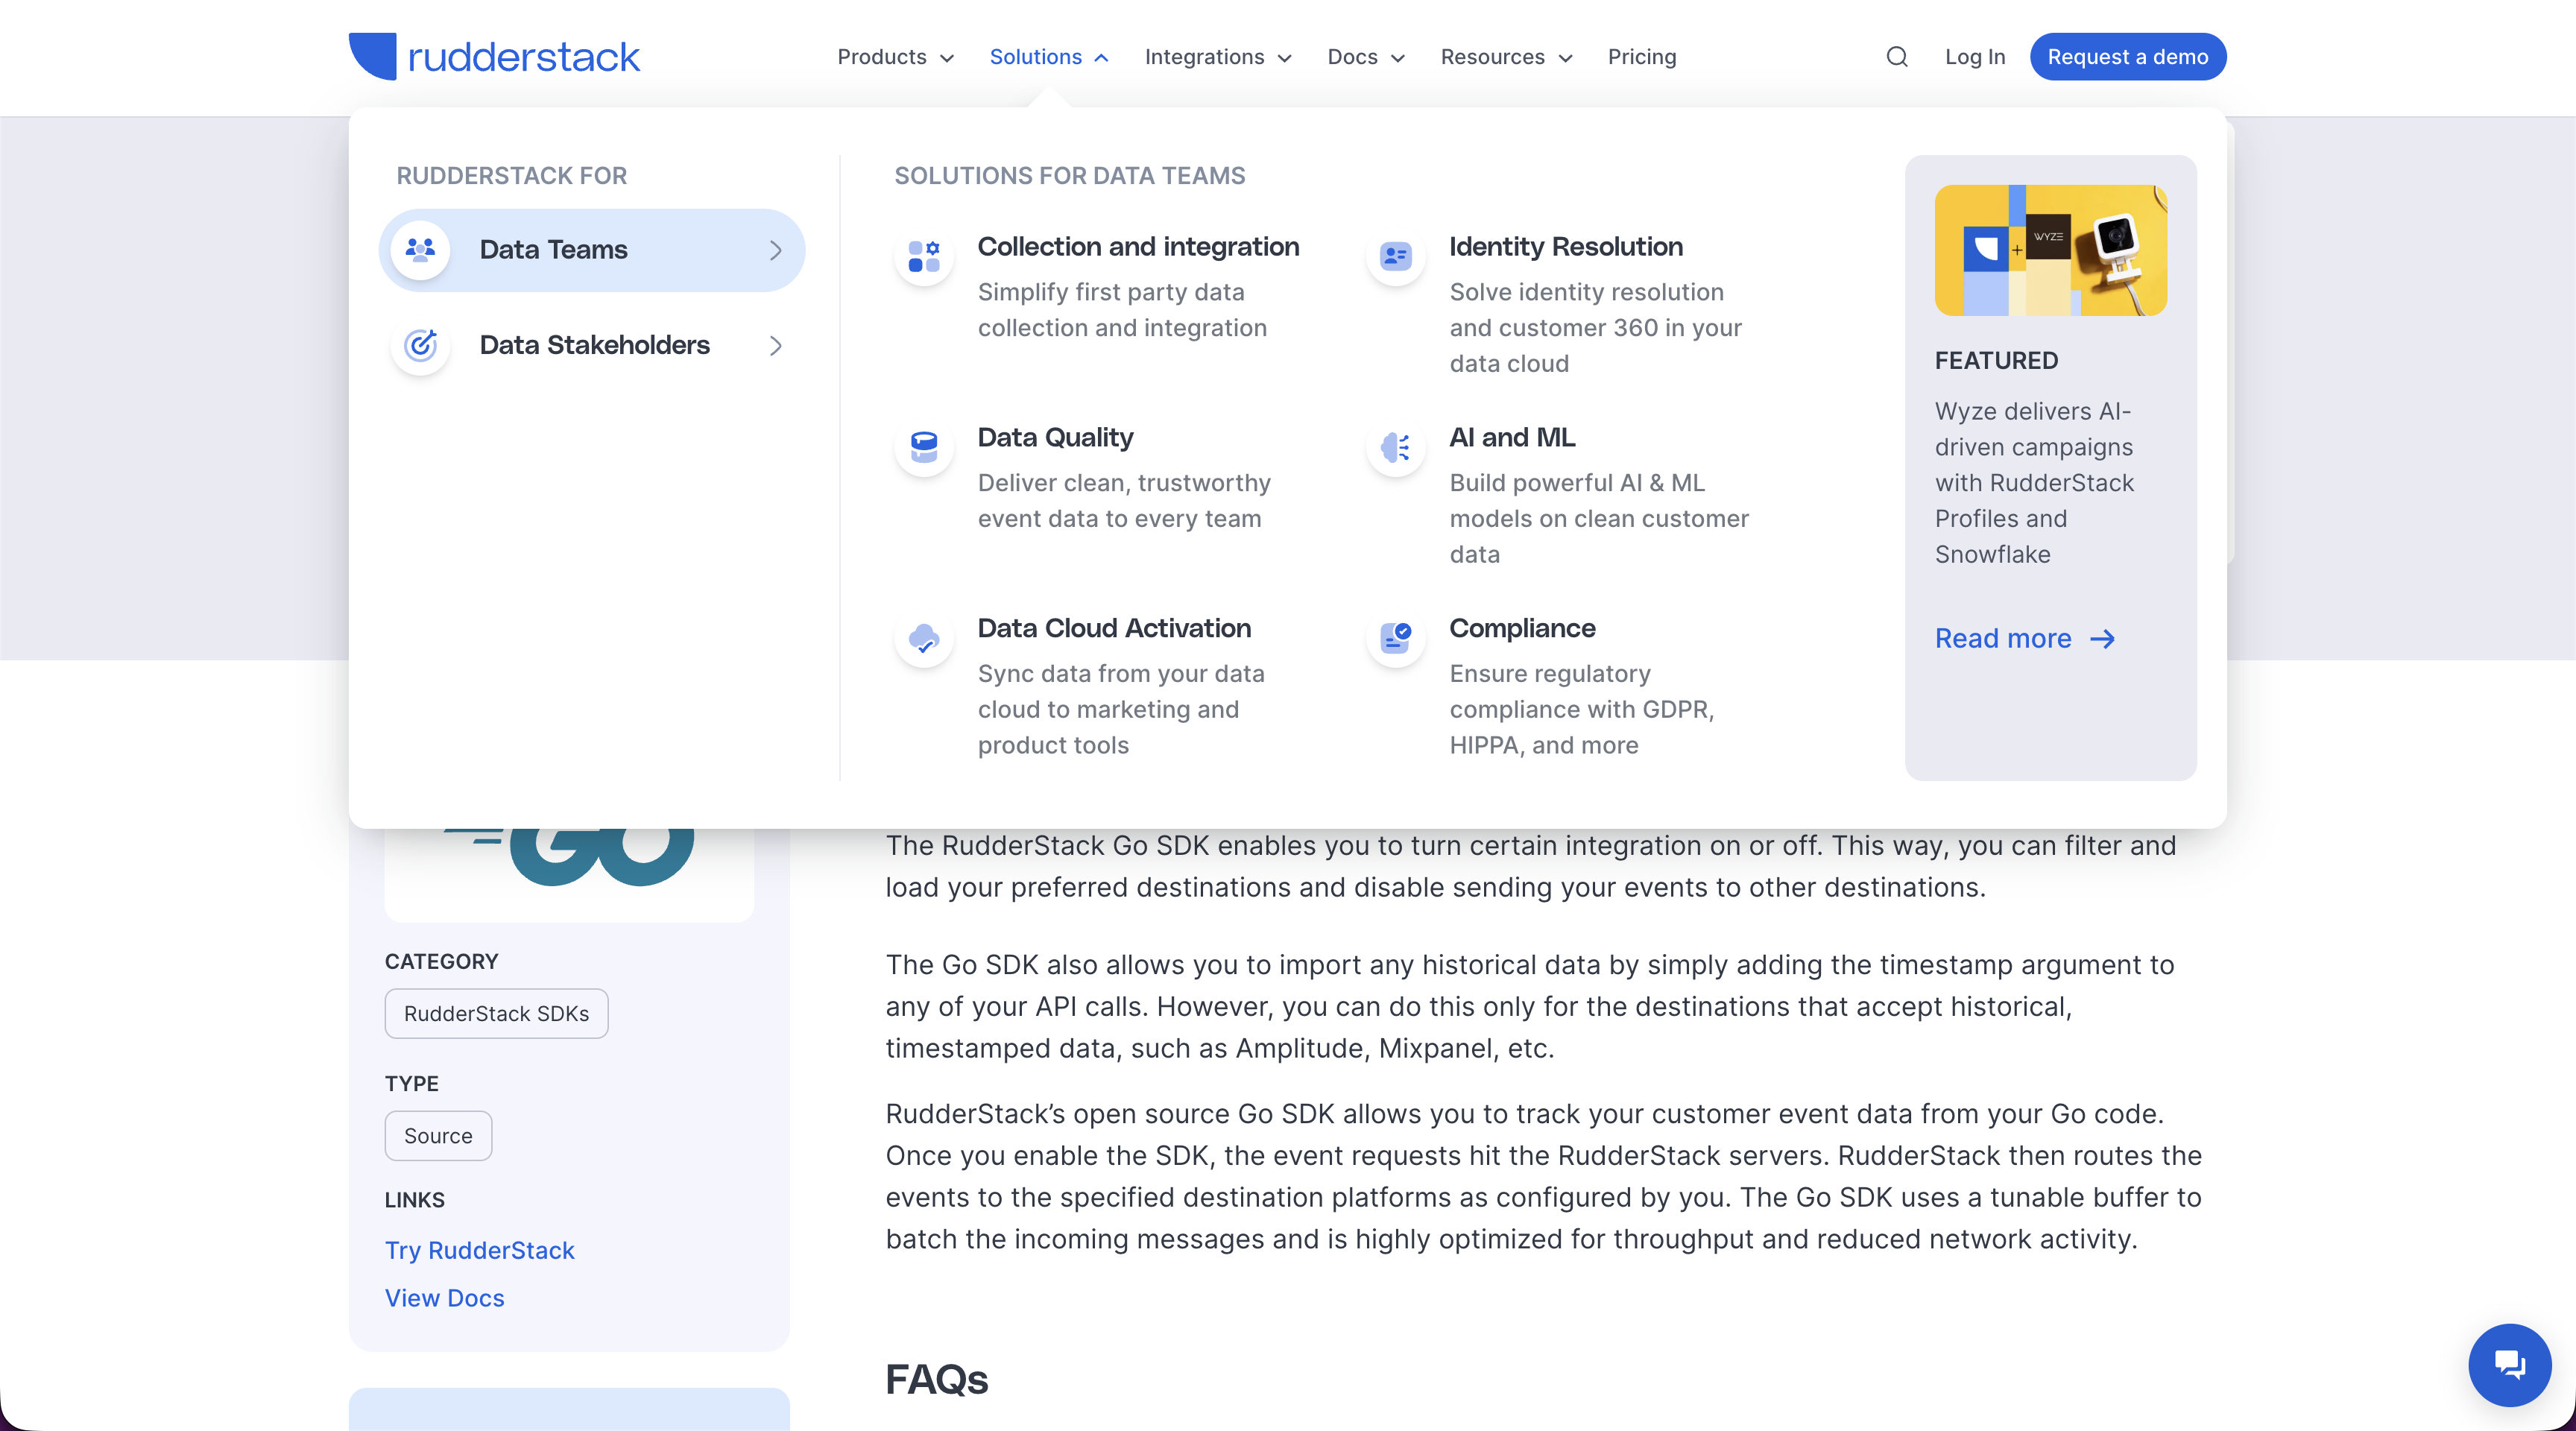2576x1431 pixels.
Task: Click the Identity Resolution icon
Action: [x=1395, y=256]
